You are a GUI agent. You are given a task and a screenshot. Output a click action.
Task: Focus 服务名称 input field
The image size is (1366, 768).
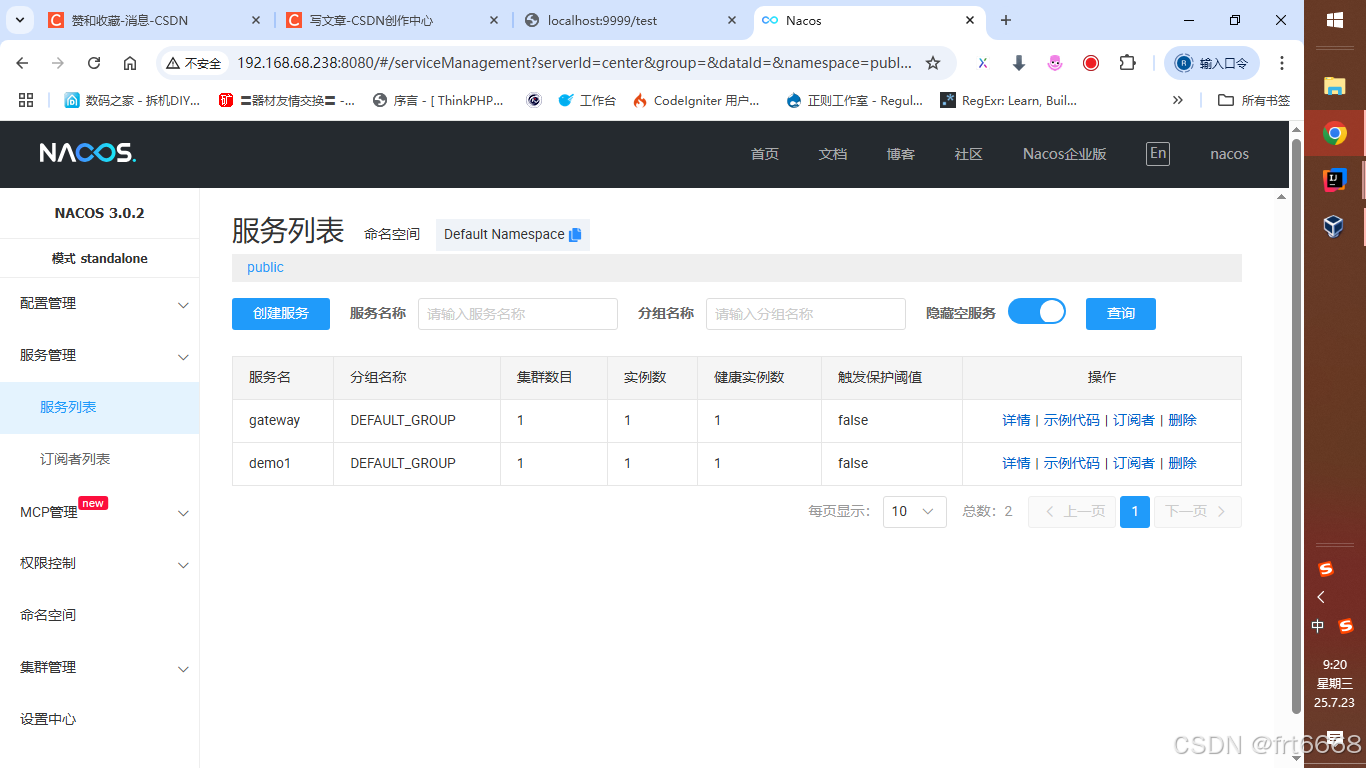coord(518,314)
